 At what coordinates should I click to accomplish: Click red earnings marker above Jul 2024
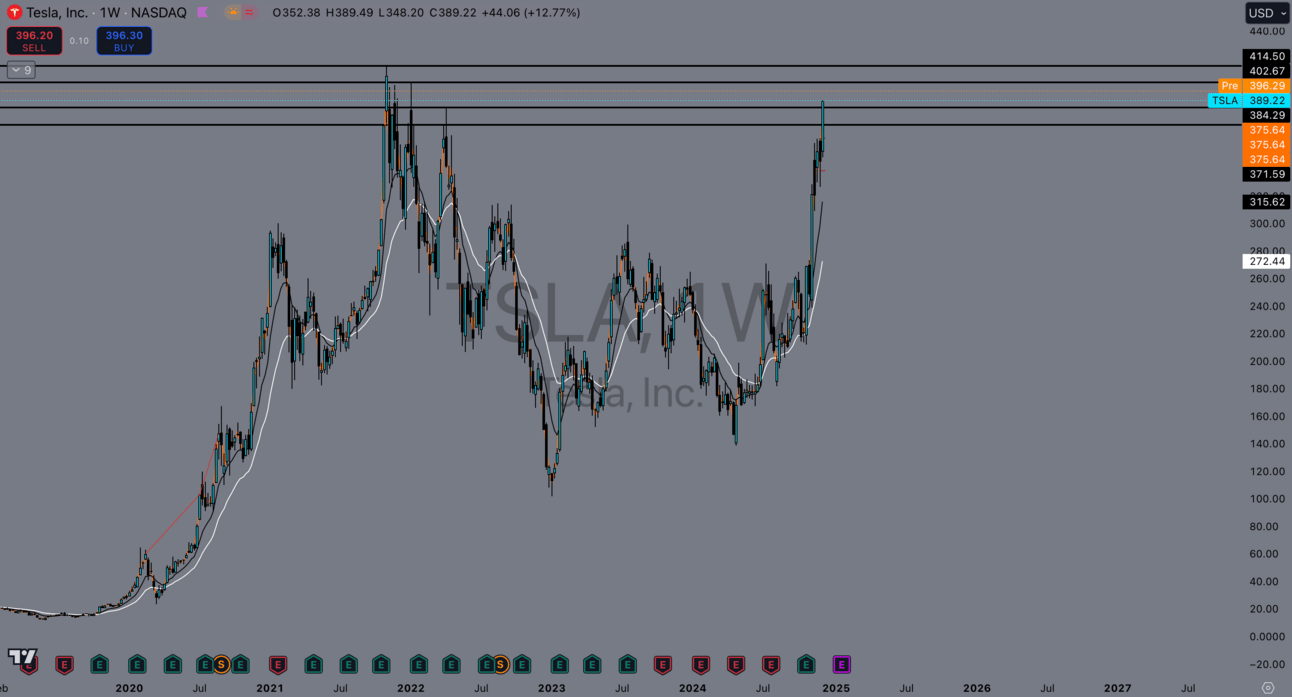coord(770,664)
